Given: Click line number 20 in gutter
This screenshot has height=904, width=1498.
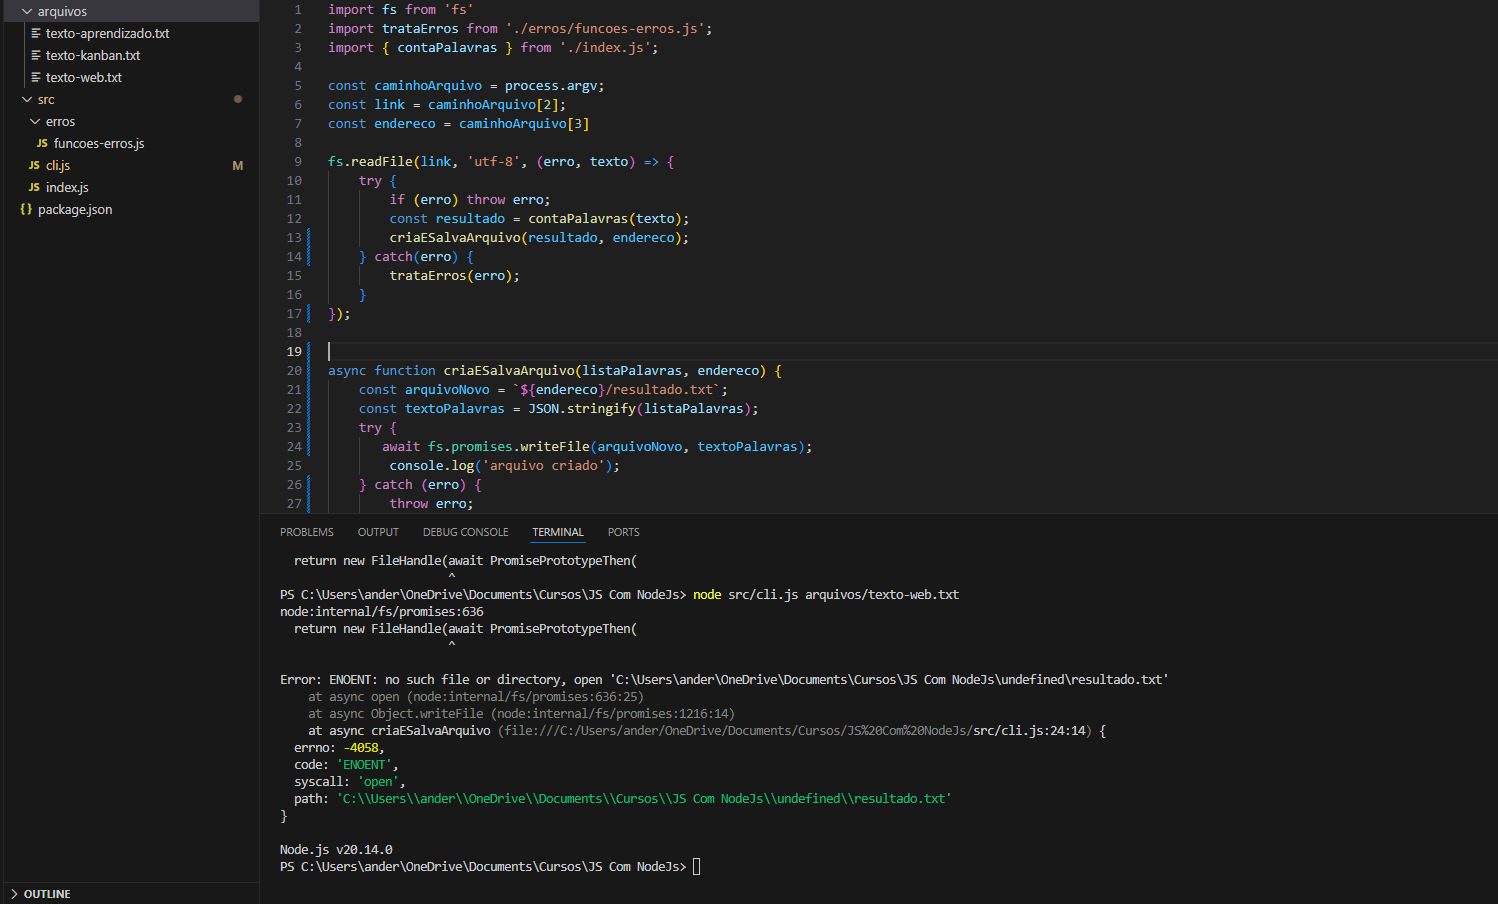Looking at the screenshot, I should [x=294, y=370].
